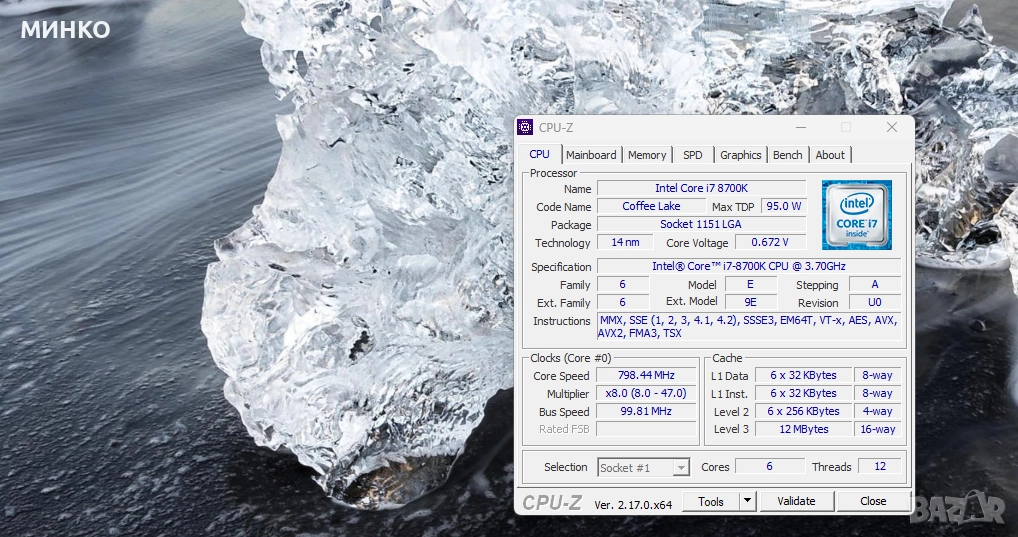Click the processor Name field
1018x537 pixels.
coord(701,188)
